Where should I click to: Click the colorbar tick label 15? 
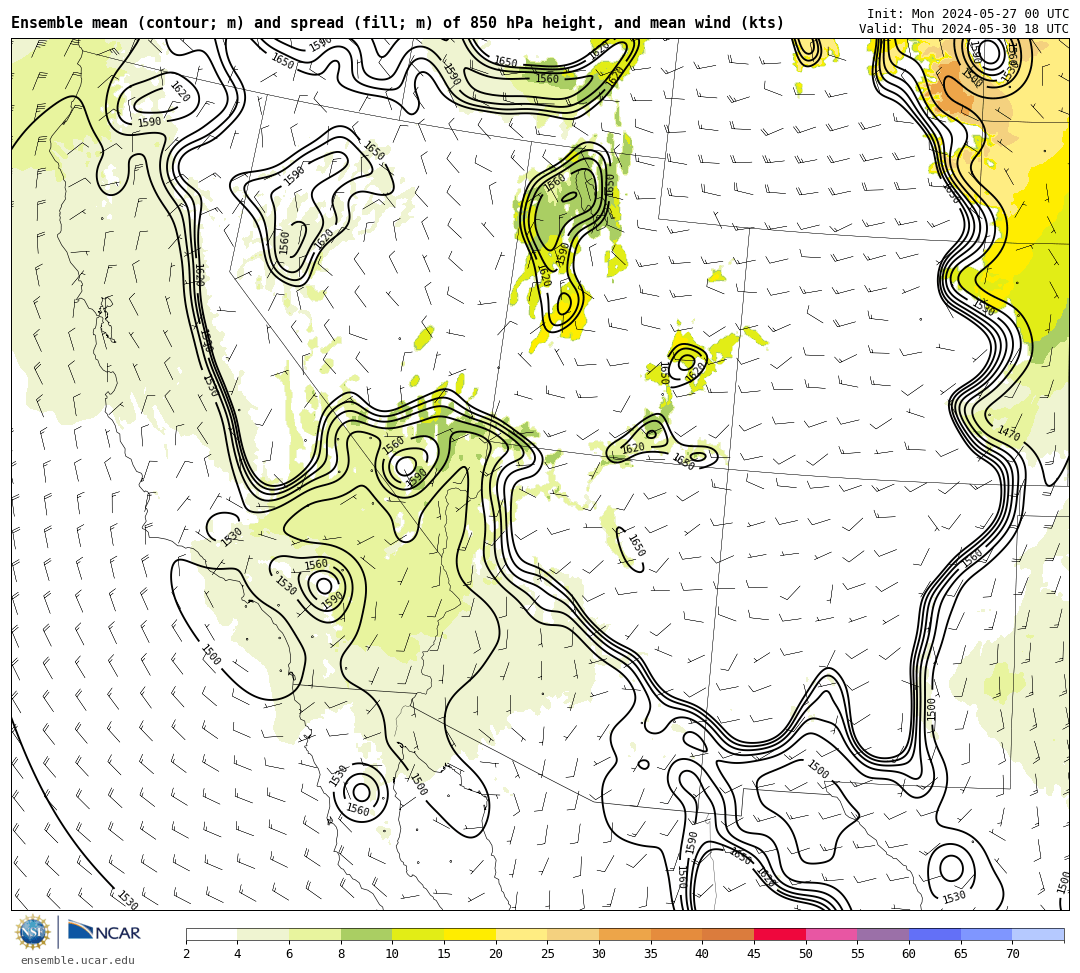pos(444,954)
